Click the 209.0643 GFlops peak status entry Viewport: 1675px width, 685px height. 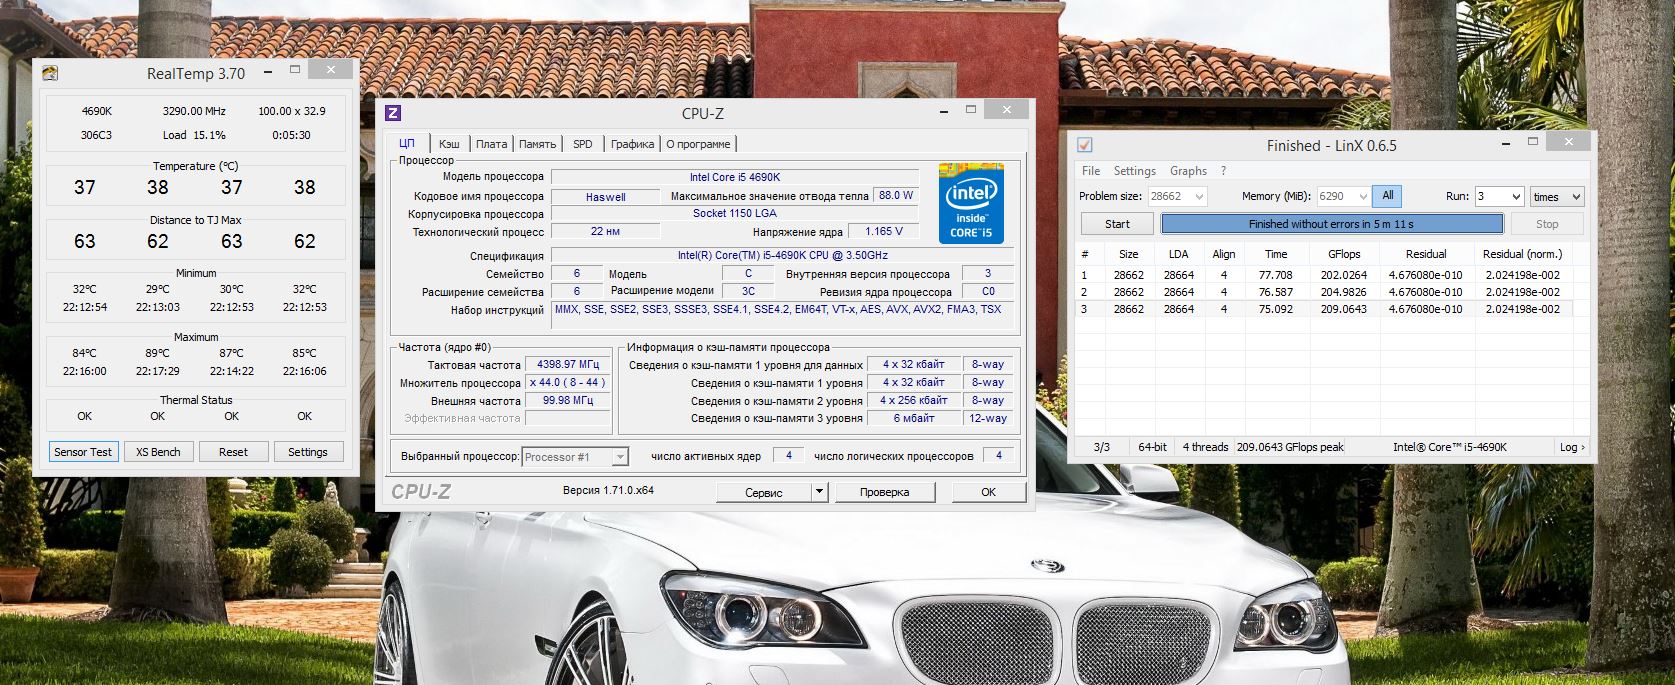click(x=1290, y=447)
